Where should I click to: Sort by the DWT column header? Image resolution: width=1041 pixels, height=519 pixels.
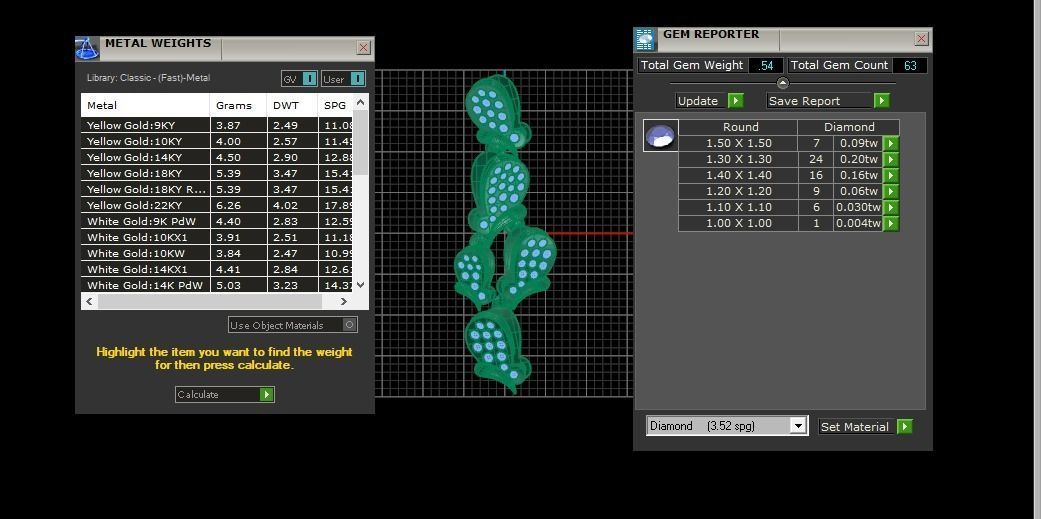(292, 106)
